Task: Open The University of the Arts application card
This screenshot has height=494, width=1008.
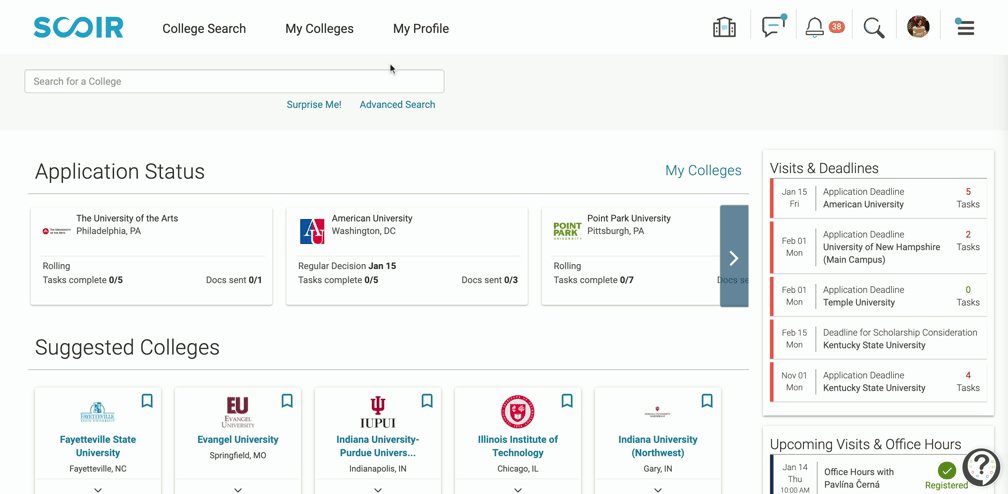Action: coord(152,256)
